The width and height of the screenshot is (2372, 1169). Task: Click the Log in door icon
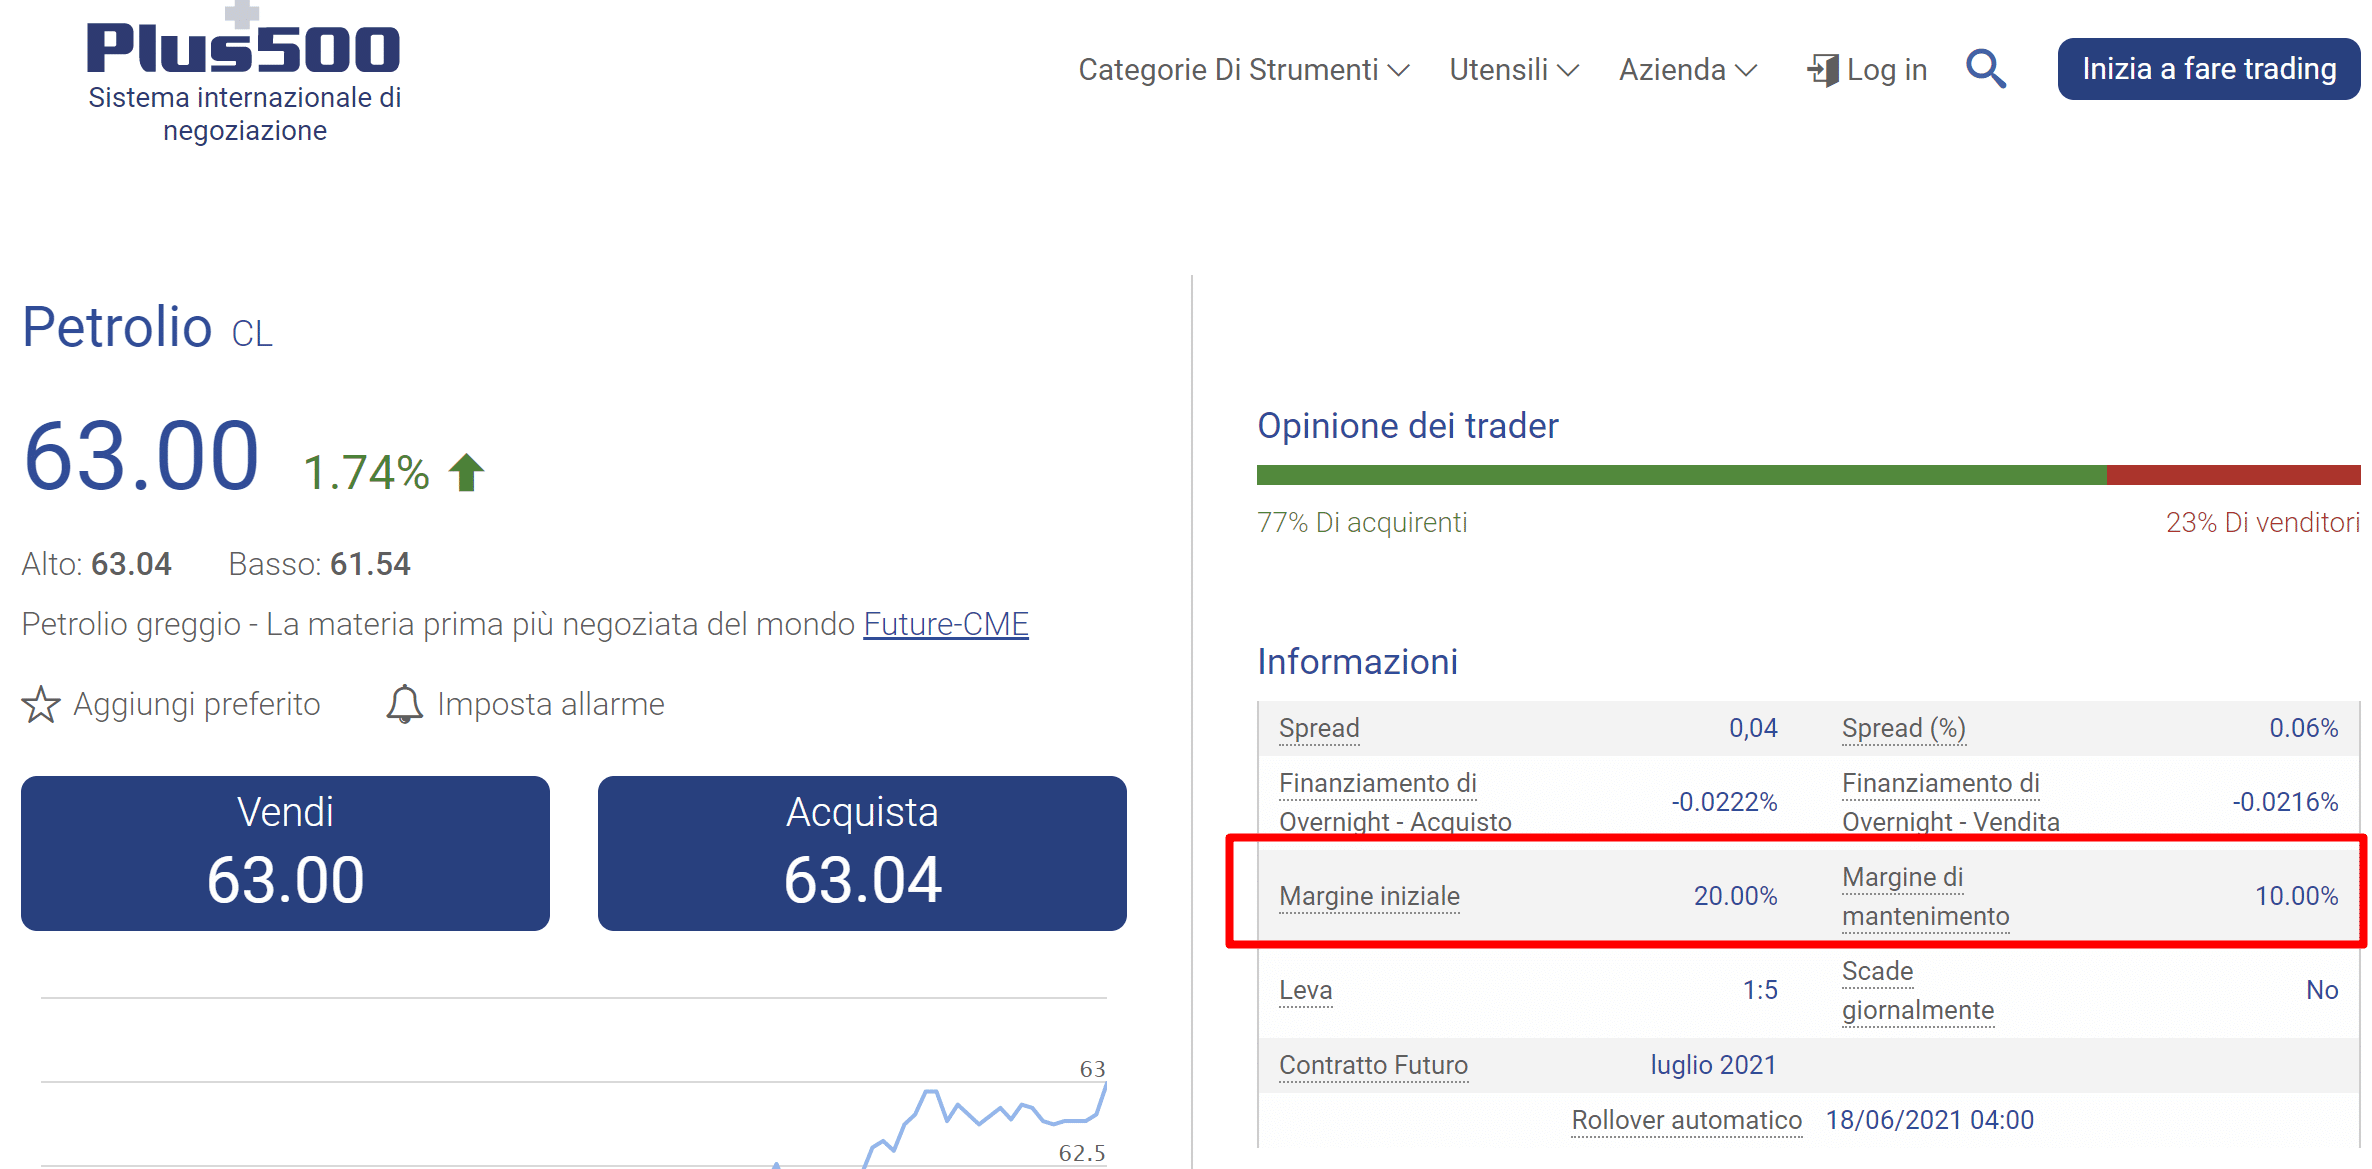coord(1823,70)
